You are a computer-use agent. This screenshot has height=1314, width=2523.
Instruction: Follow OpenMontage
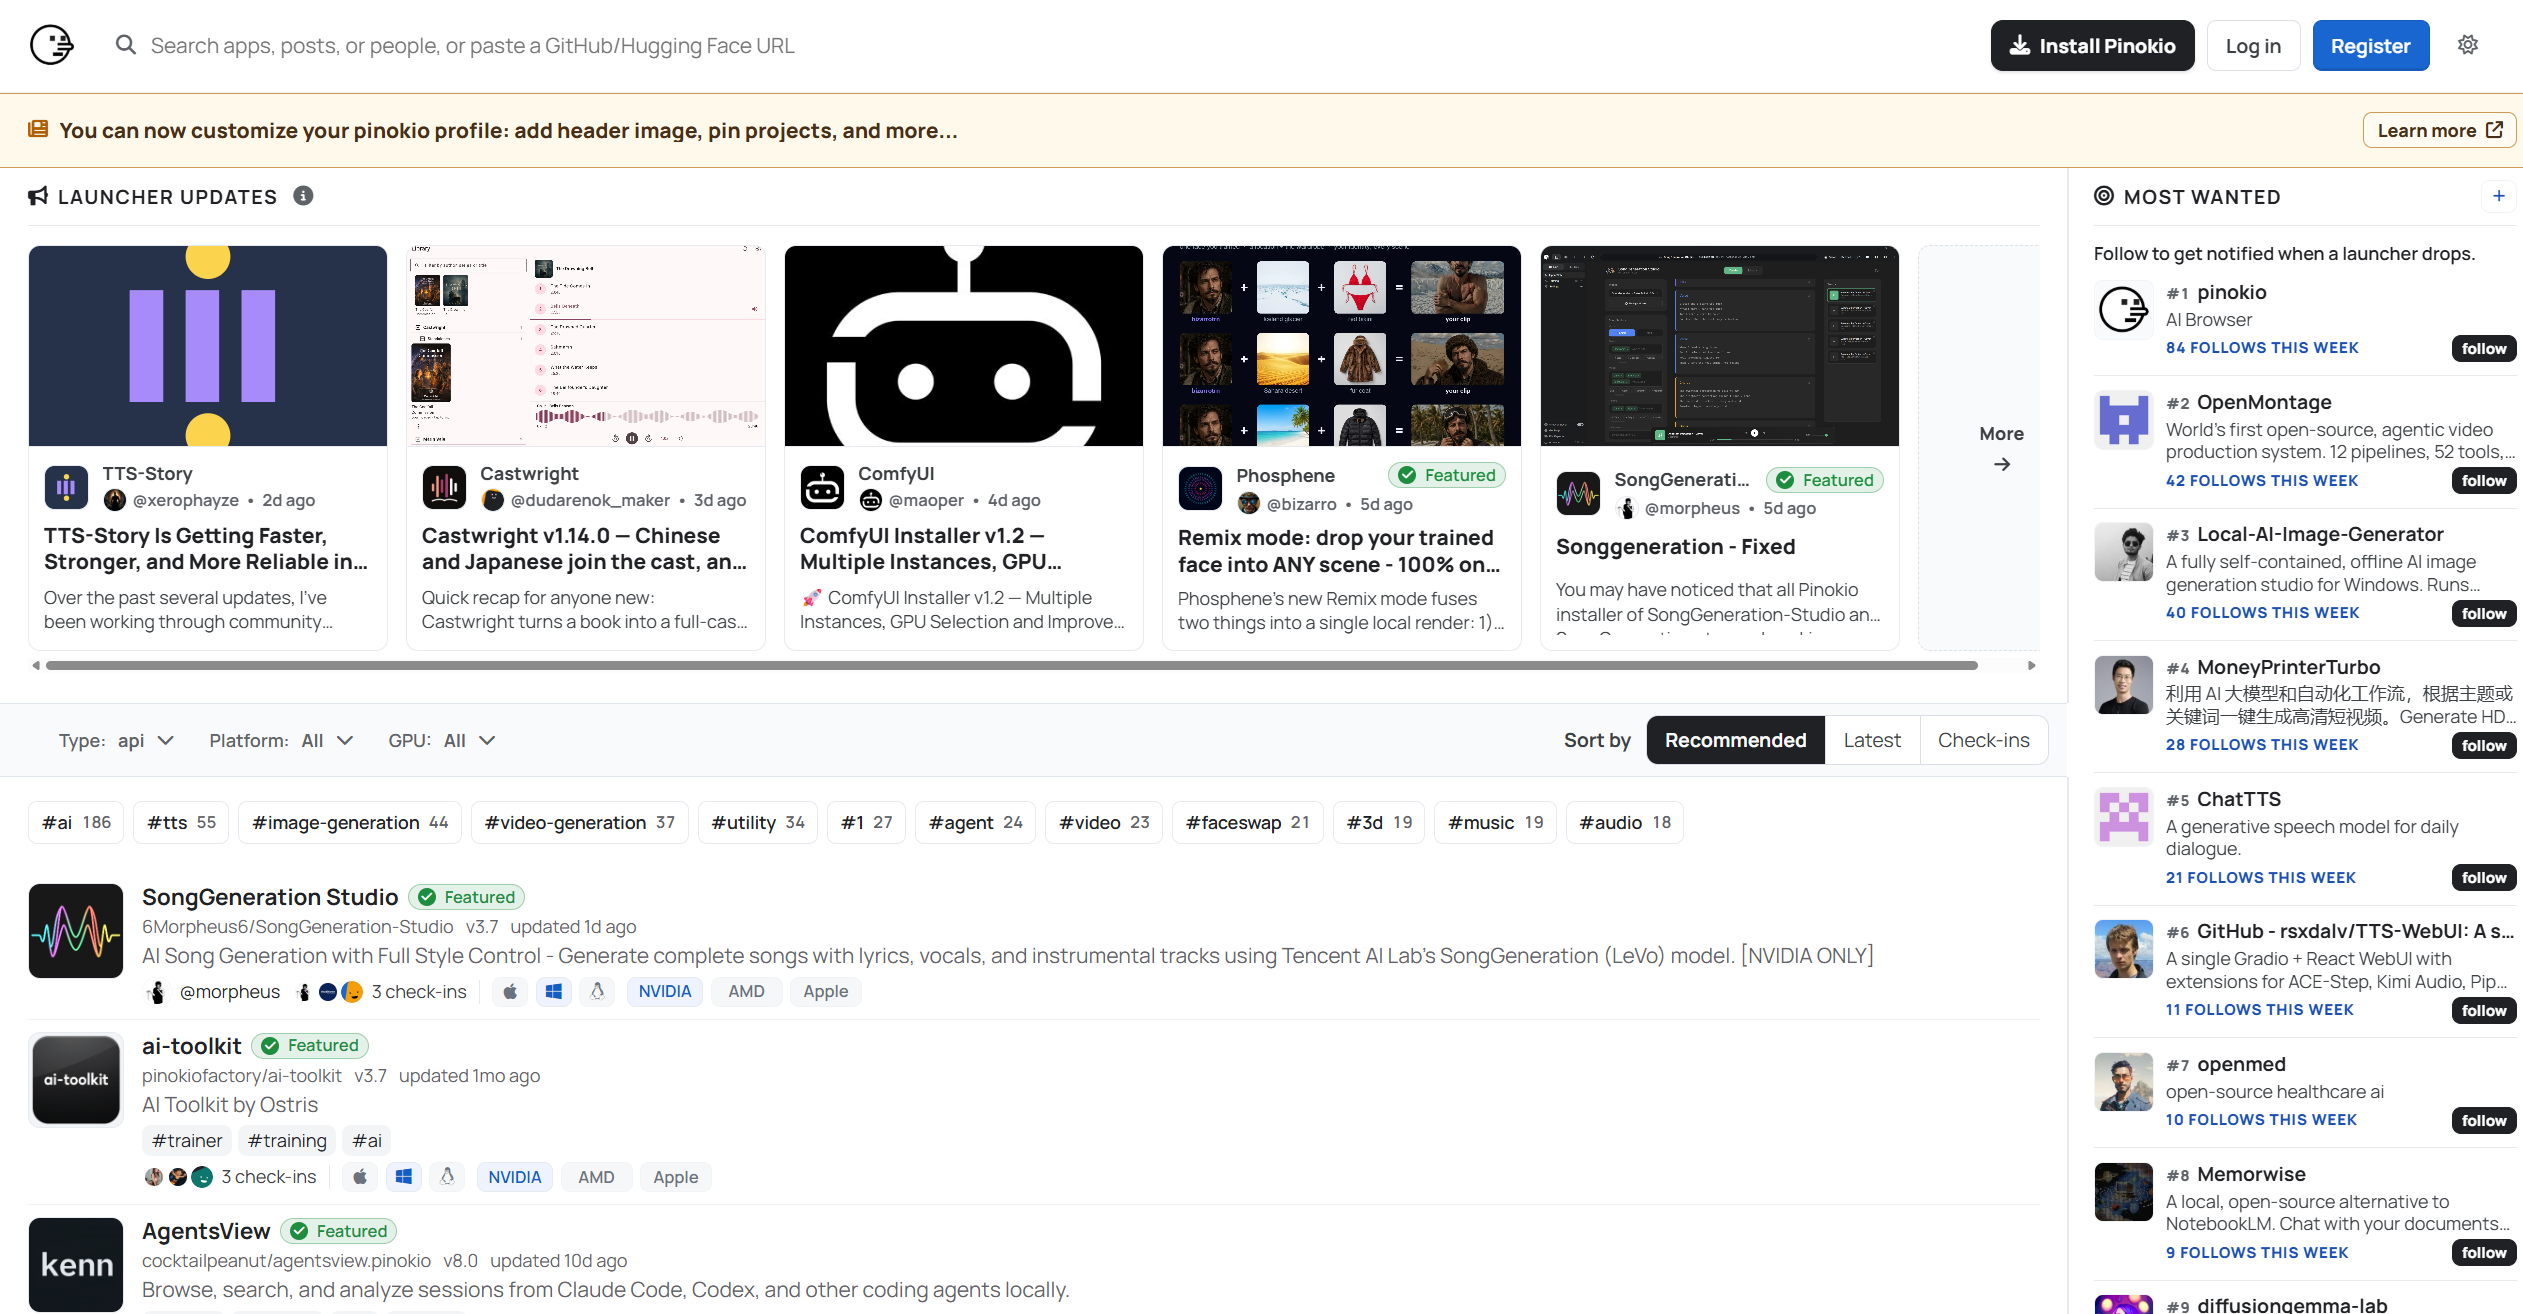pyautogui.click(x=2484, y=481)
